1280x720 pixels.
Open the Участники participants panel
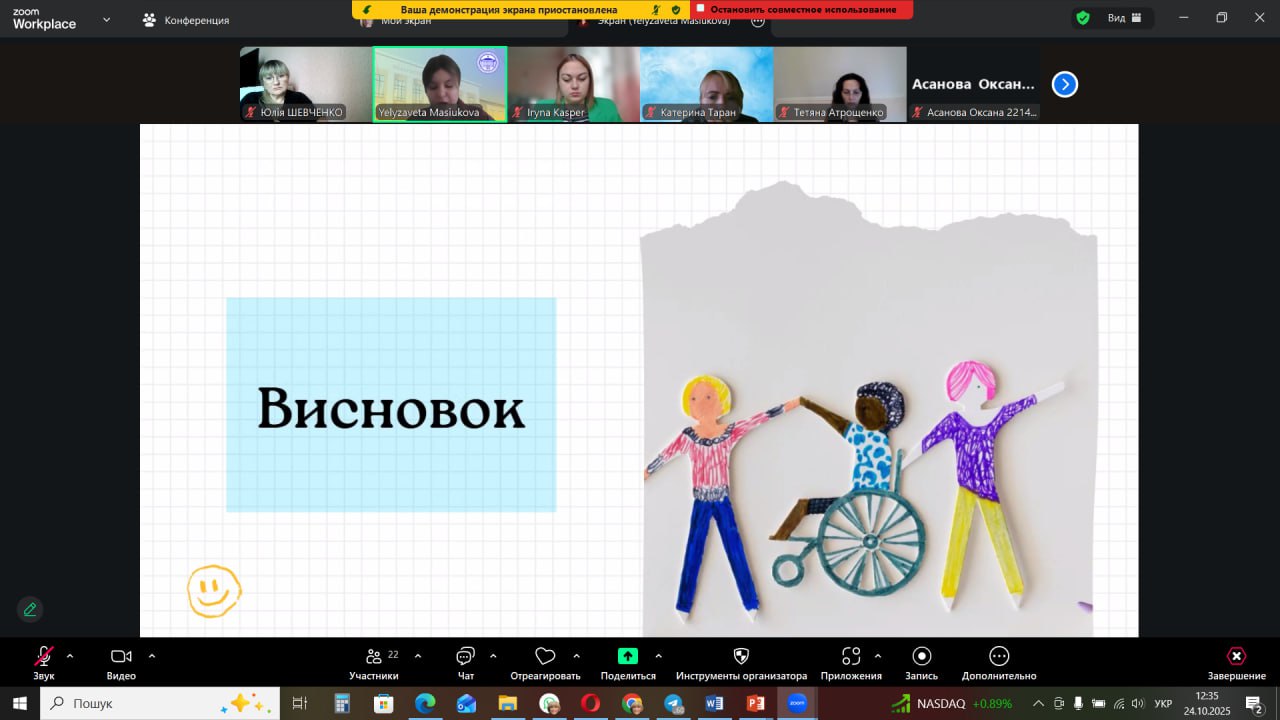point(374,657)
